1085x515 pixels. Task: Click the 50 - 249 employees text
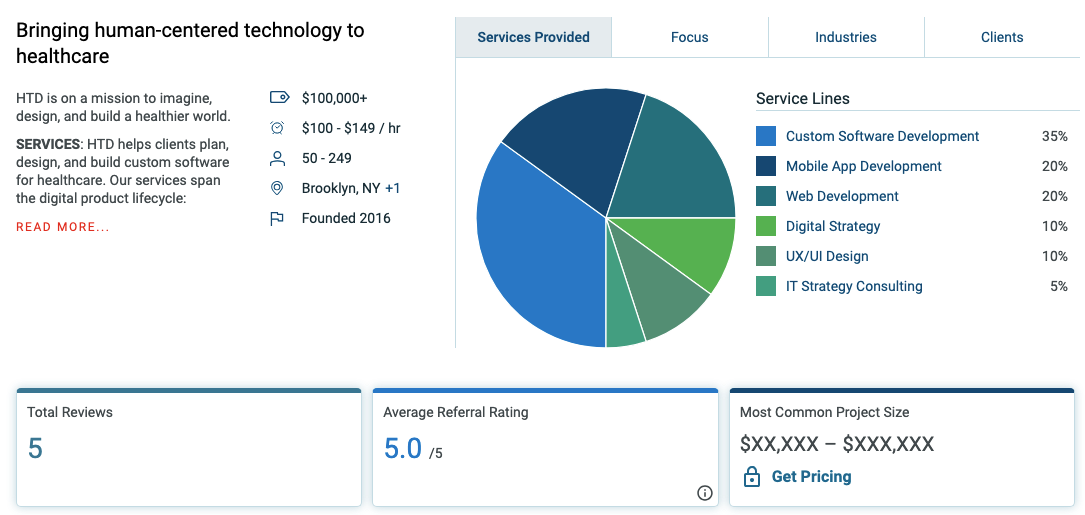click(327, 158)
